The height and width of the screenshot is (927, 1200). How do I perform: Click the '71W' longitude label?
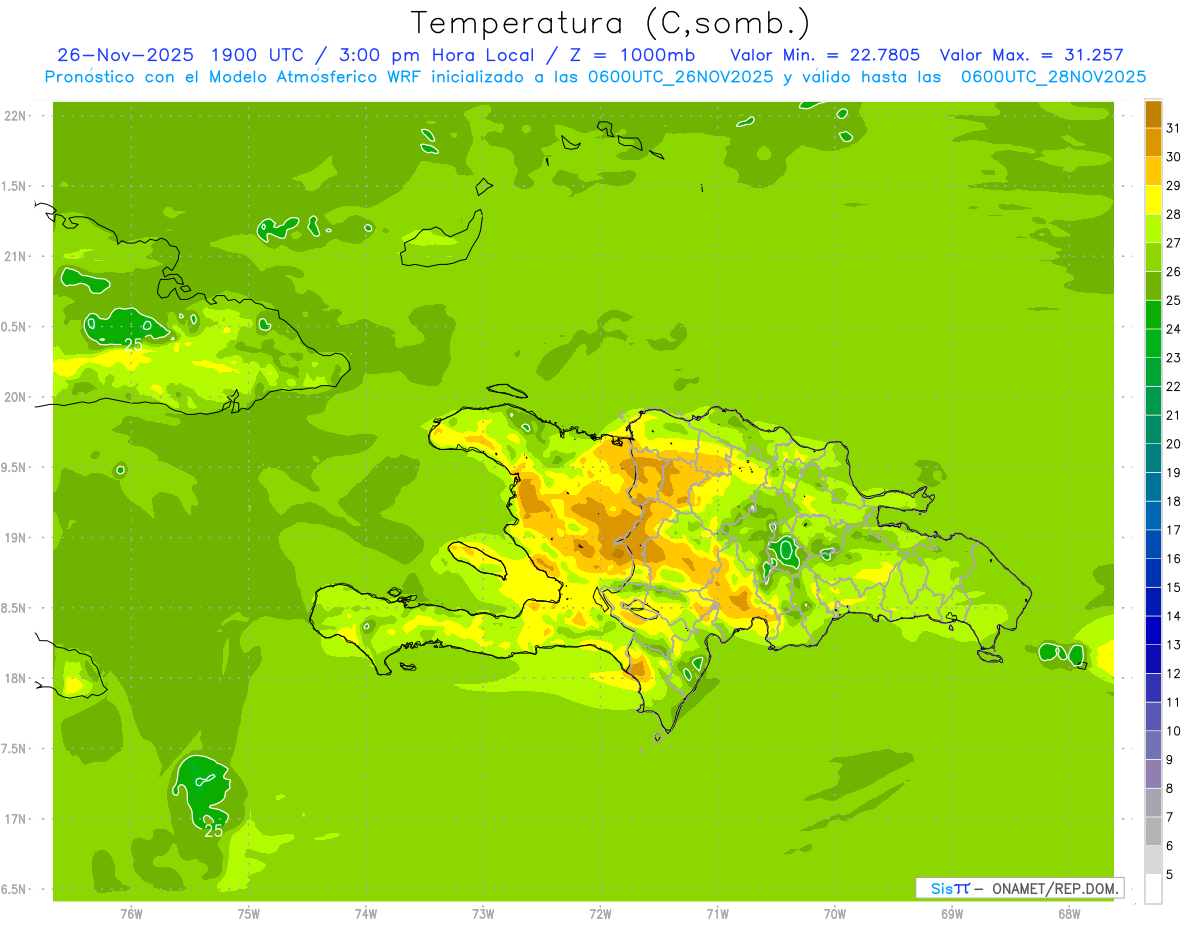point(717,914)
